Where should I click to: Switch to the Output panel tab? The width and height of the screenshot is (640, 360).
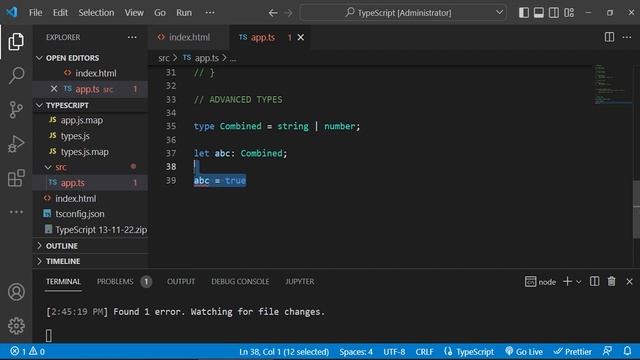pyautogui.click(x=181, y=282)
